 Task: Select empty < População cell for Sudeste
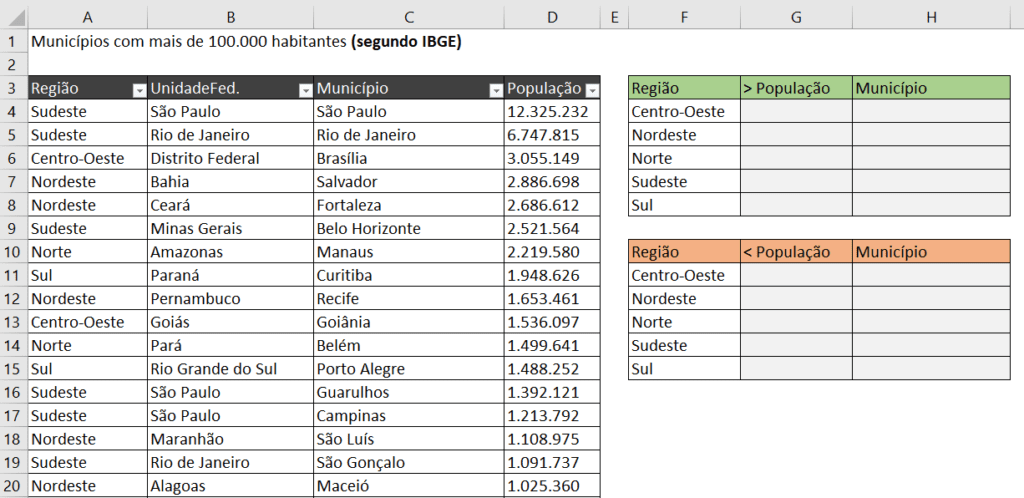click(796, 345)
